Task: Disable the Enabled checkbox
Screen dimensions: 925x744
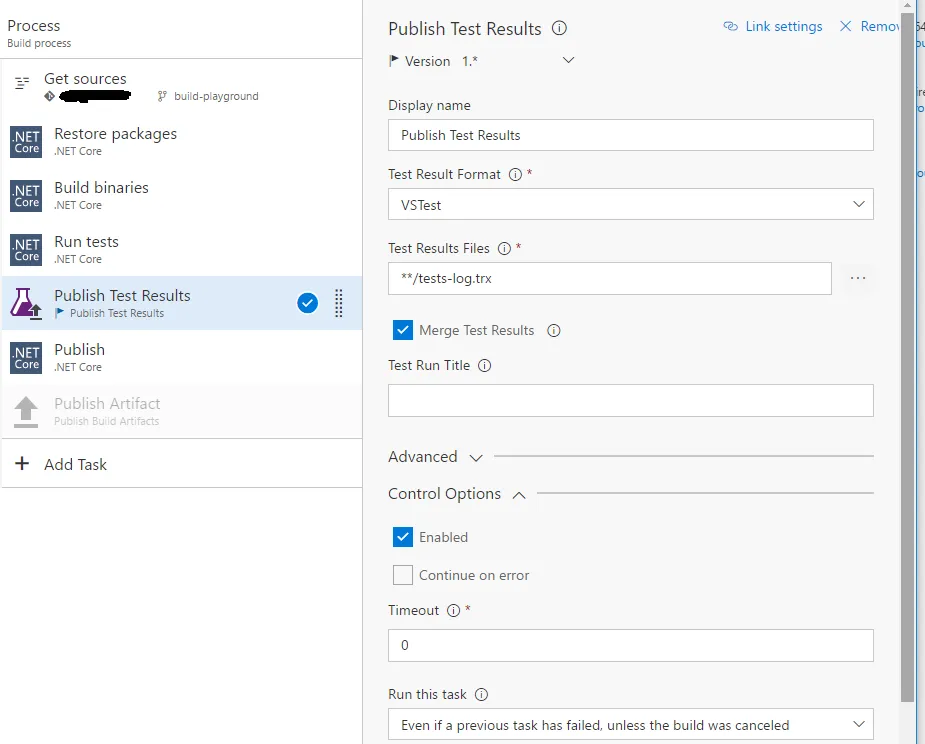Action: coord(403,537)
